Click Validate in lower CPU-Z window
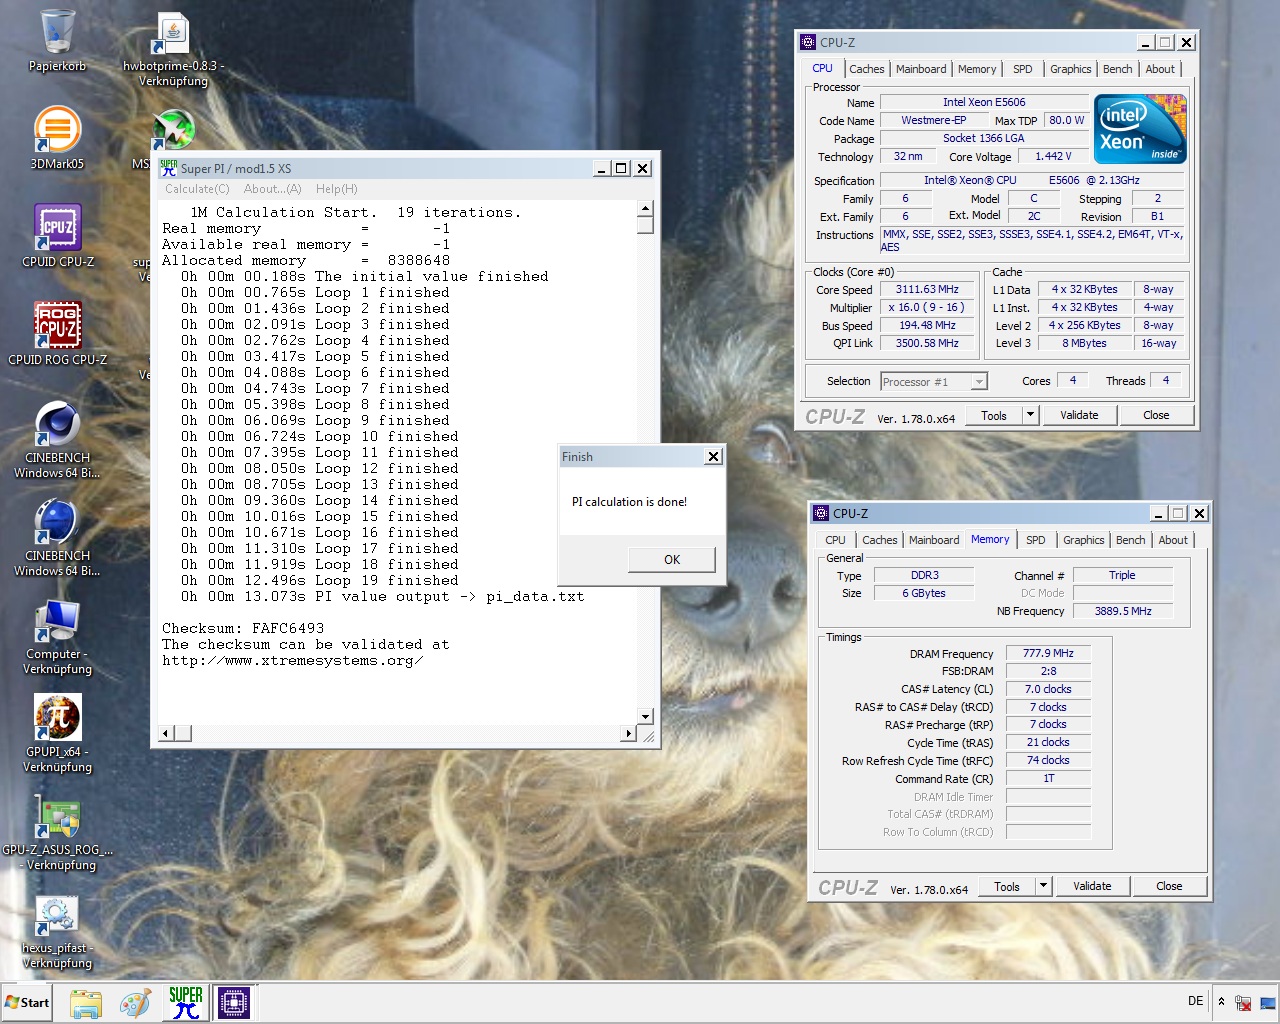 [x=1092, y=886]
